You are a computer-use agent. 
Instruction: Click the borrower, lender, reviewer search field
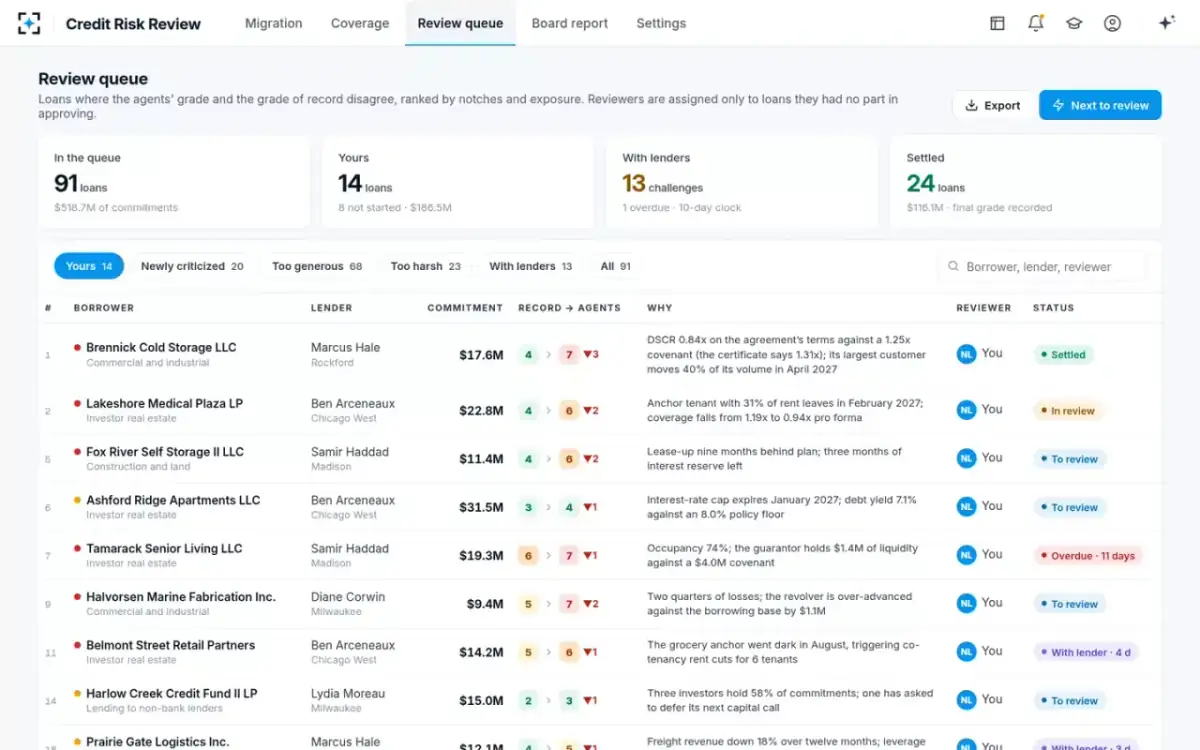coord(1042,267)
